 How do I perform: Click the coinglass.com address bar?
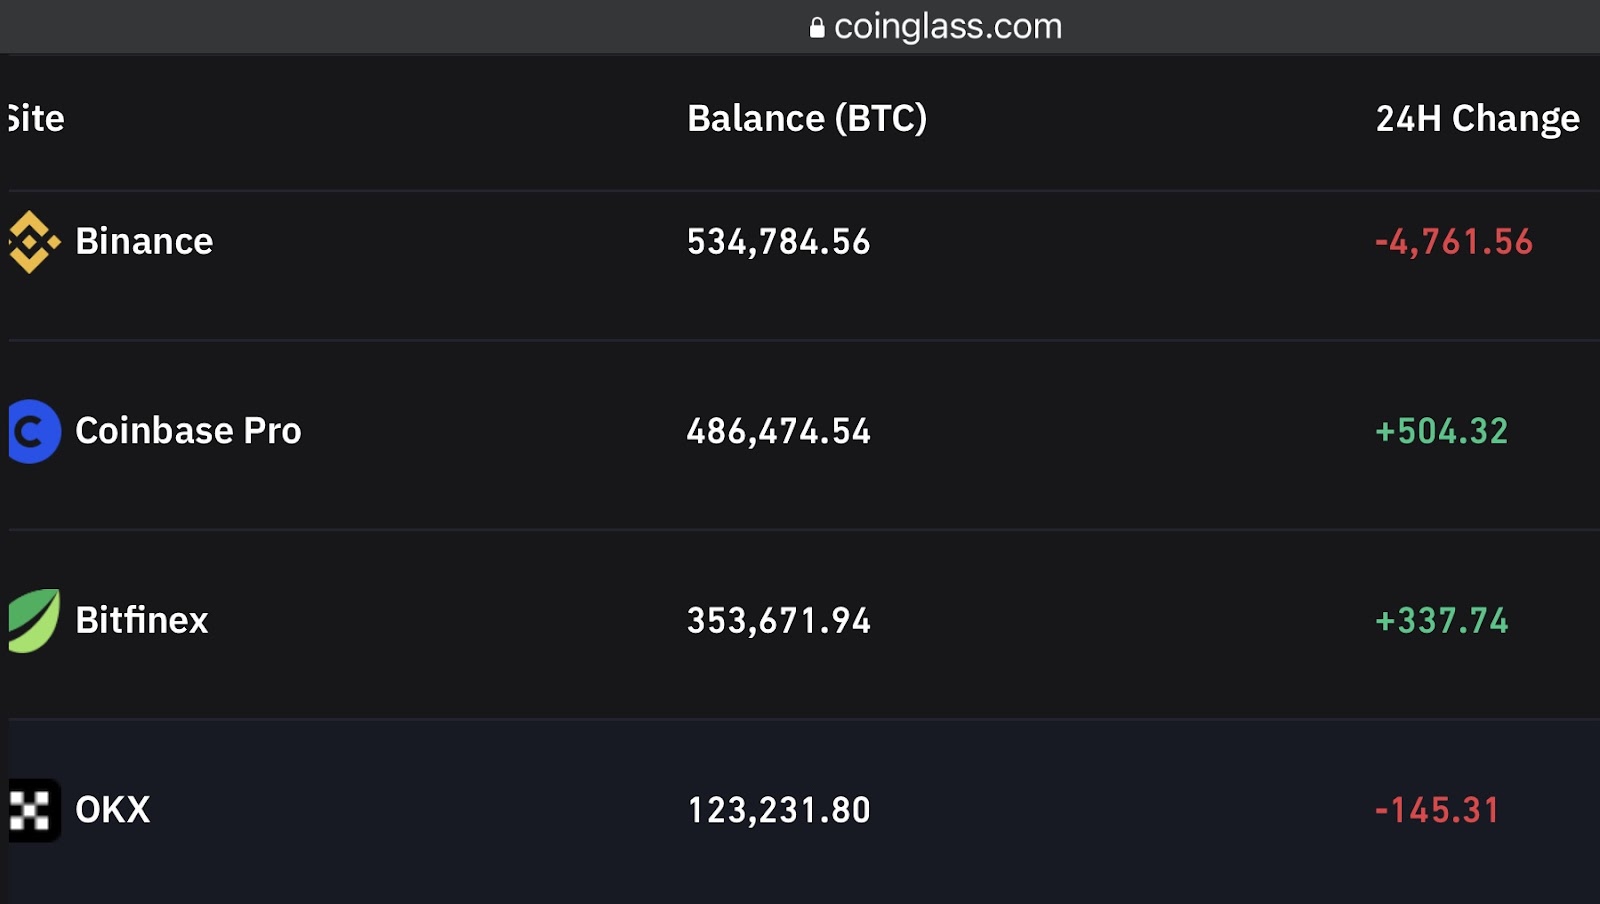coord(936,27)
